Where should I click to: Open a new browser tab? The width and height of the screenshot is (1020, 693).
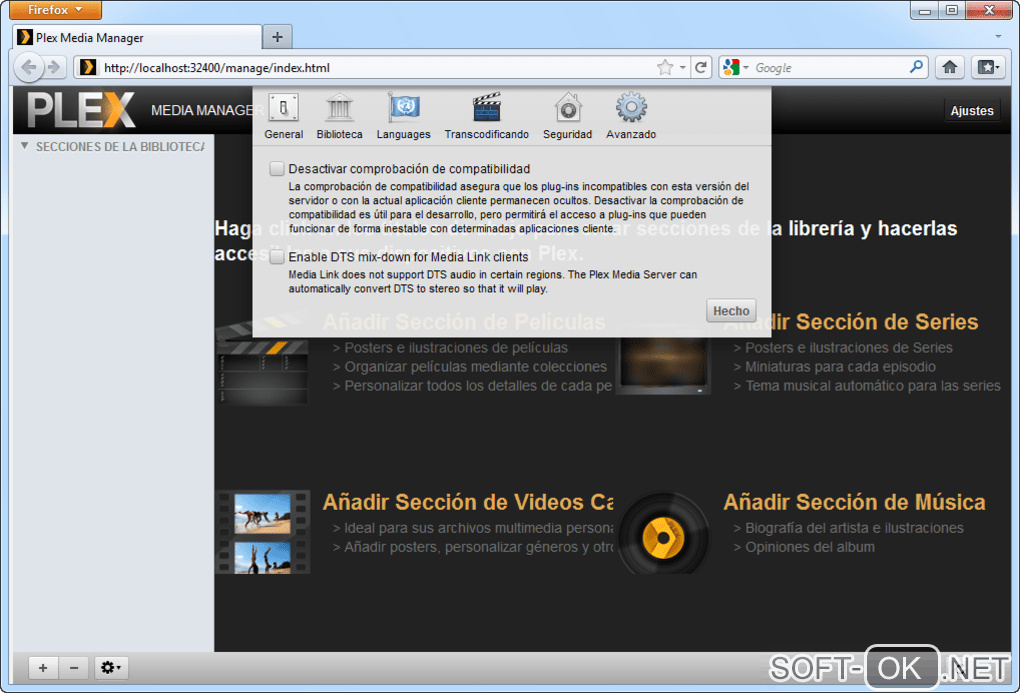point(277,37)
